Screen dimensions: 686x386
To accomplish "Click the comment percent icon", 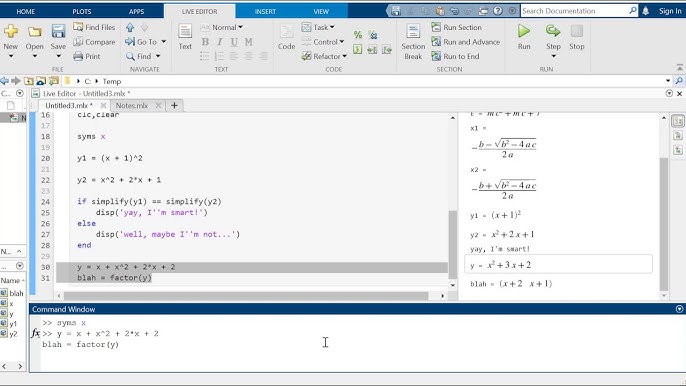I will [x=358, y=35].
